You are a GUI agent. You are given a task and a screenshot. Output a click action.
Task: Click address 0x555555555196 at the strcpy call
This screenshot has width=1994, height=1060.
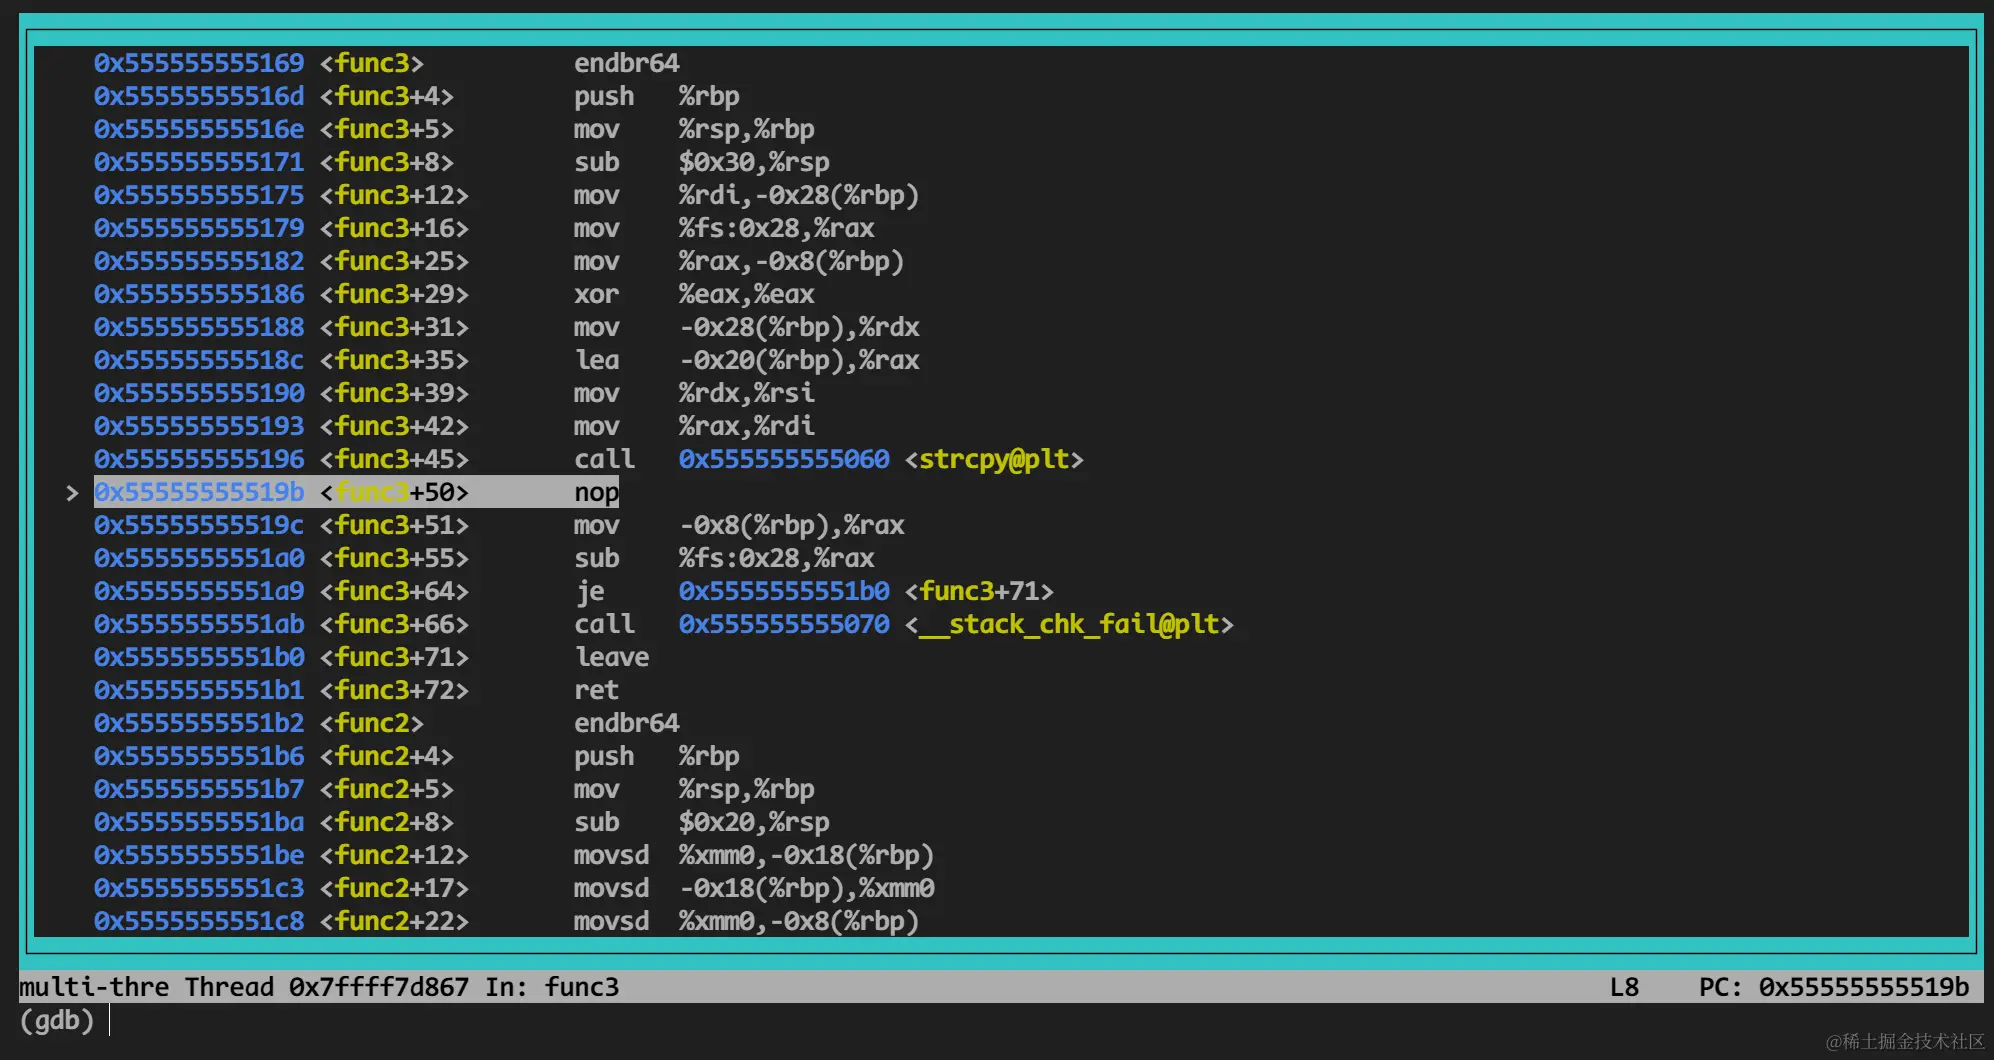point(199,459)
